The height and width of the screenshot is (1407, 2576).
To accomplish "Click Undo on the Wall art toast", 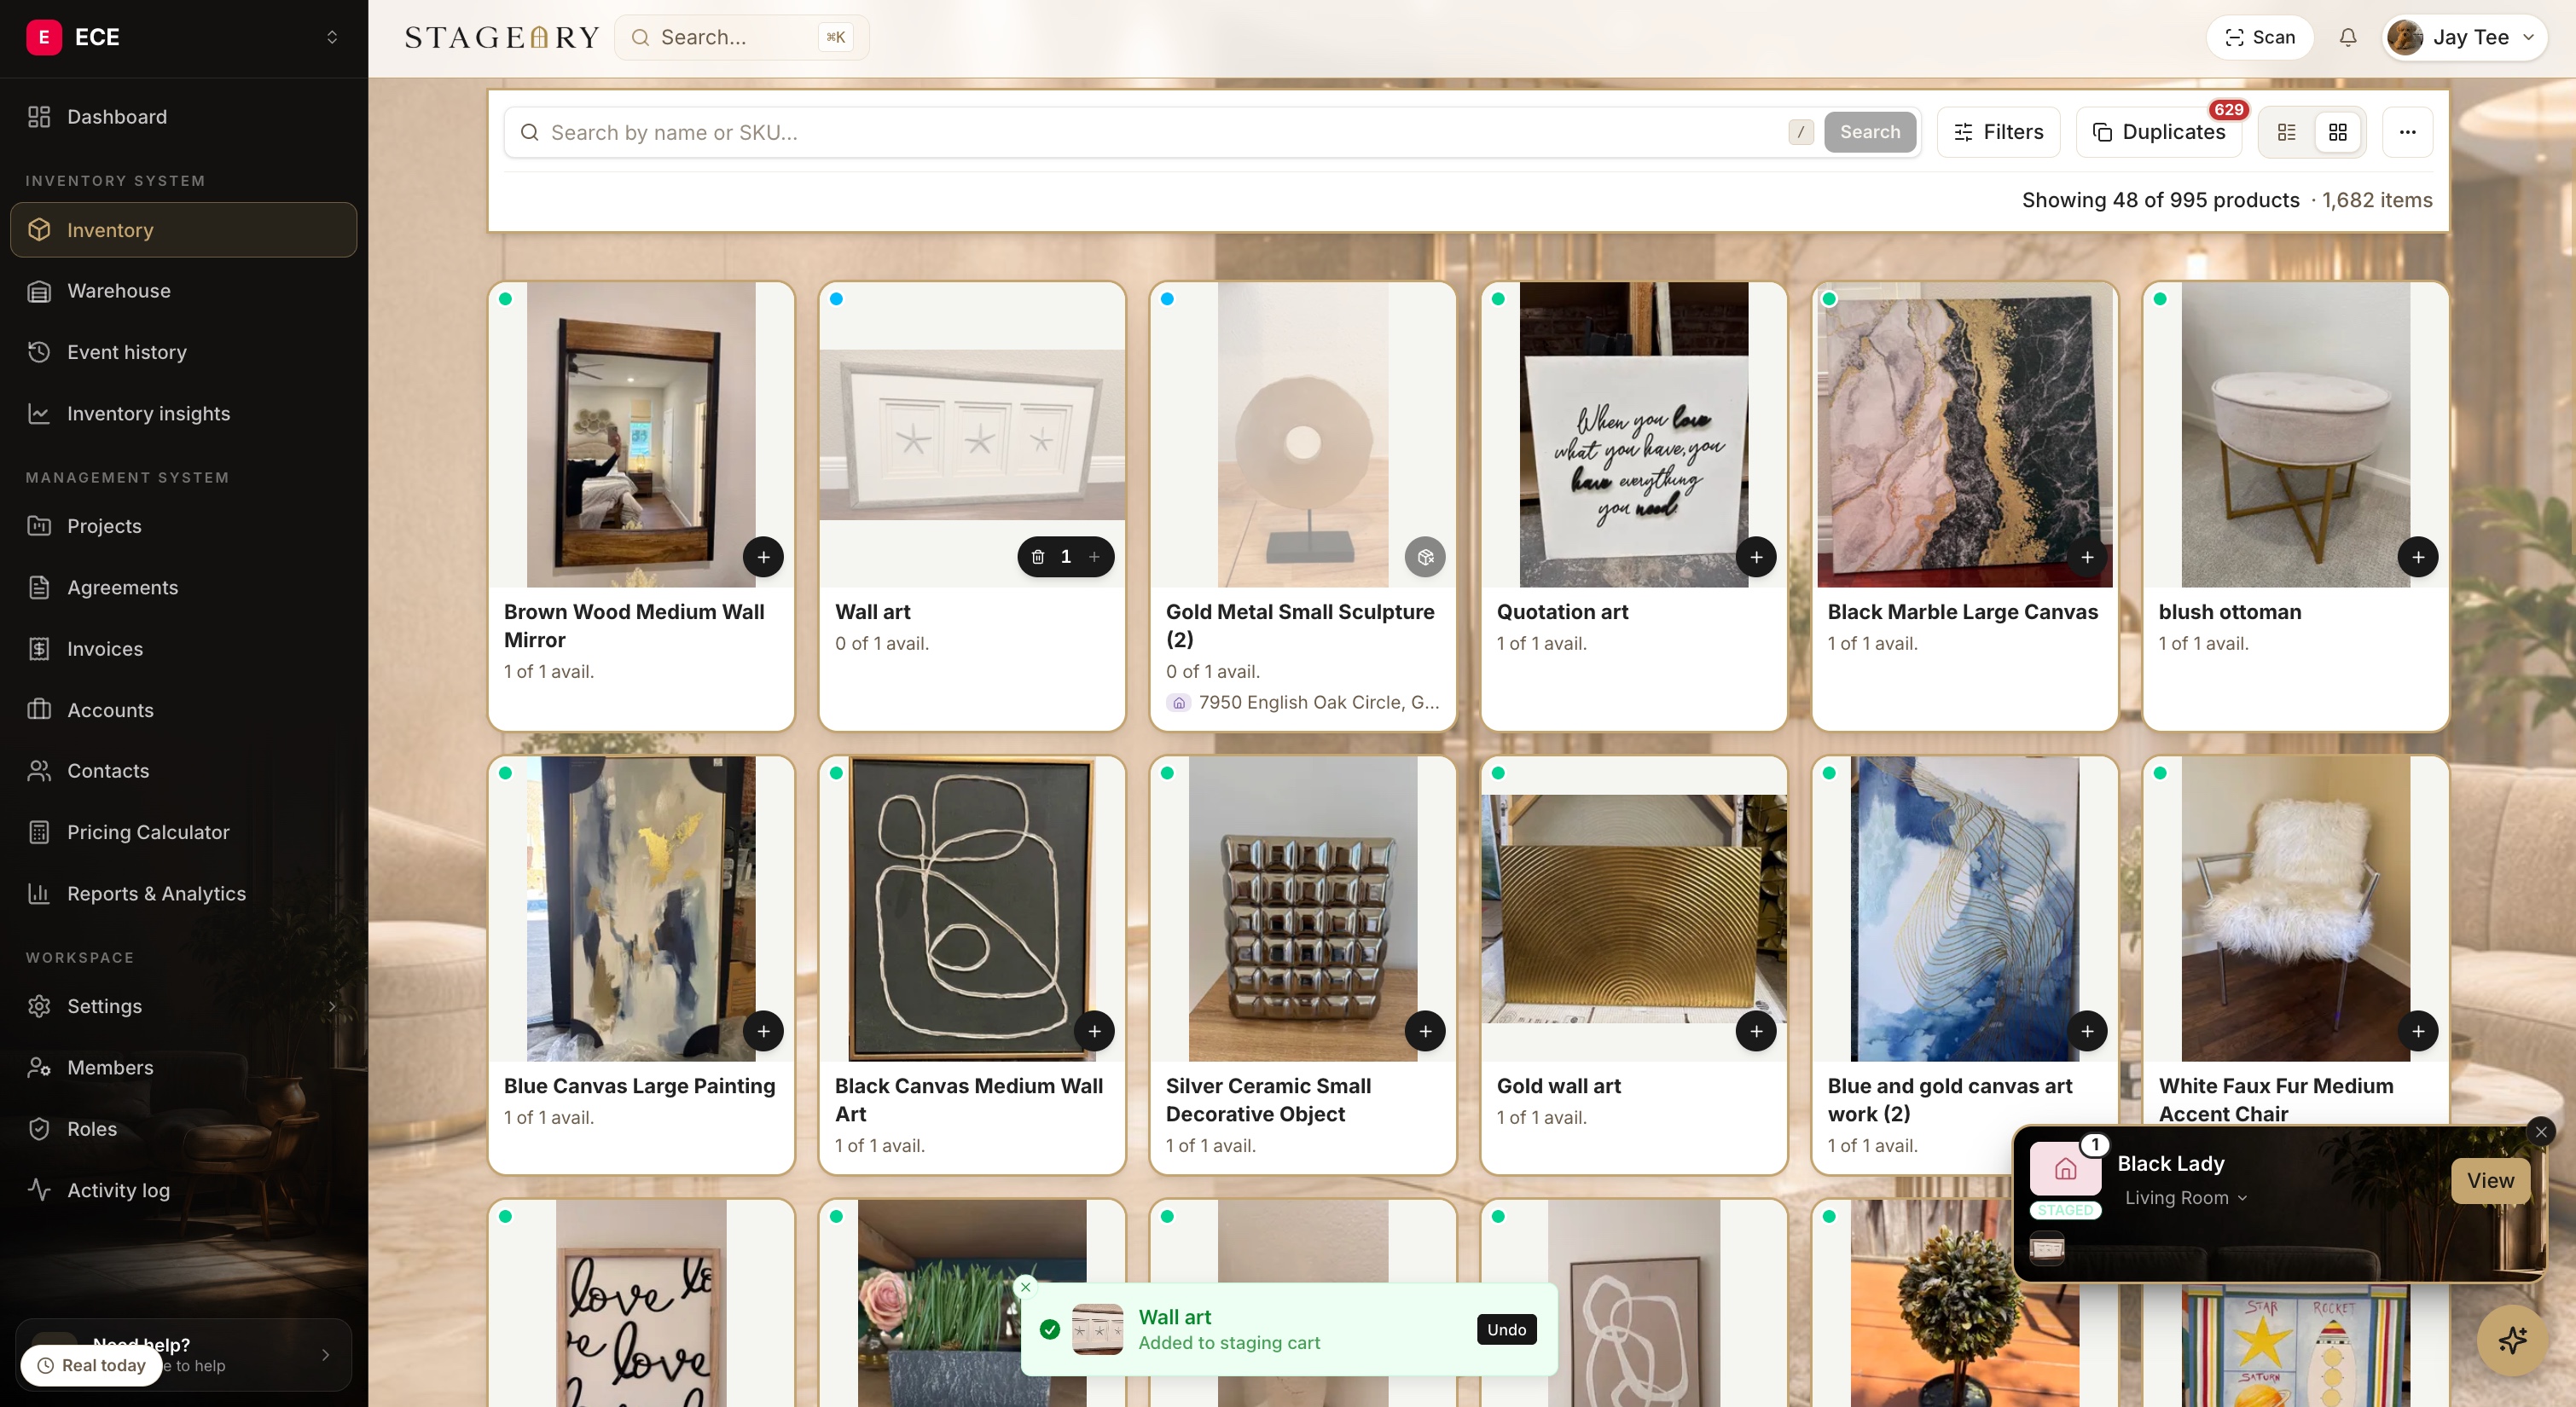I will coord(1506,1329).
